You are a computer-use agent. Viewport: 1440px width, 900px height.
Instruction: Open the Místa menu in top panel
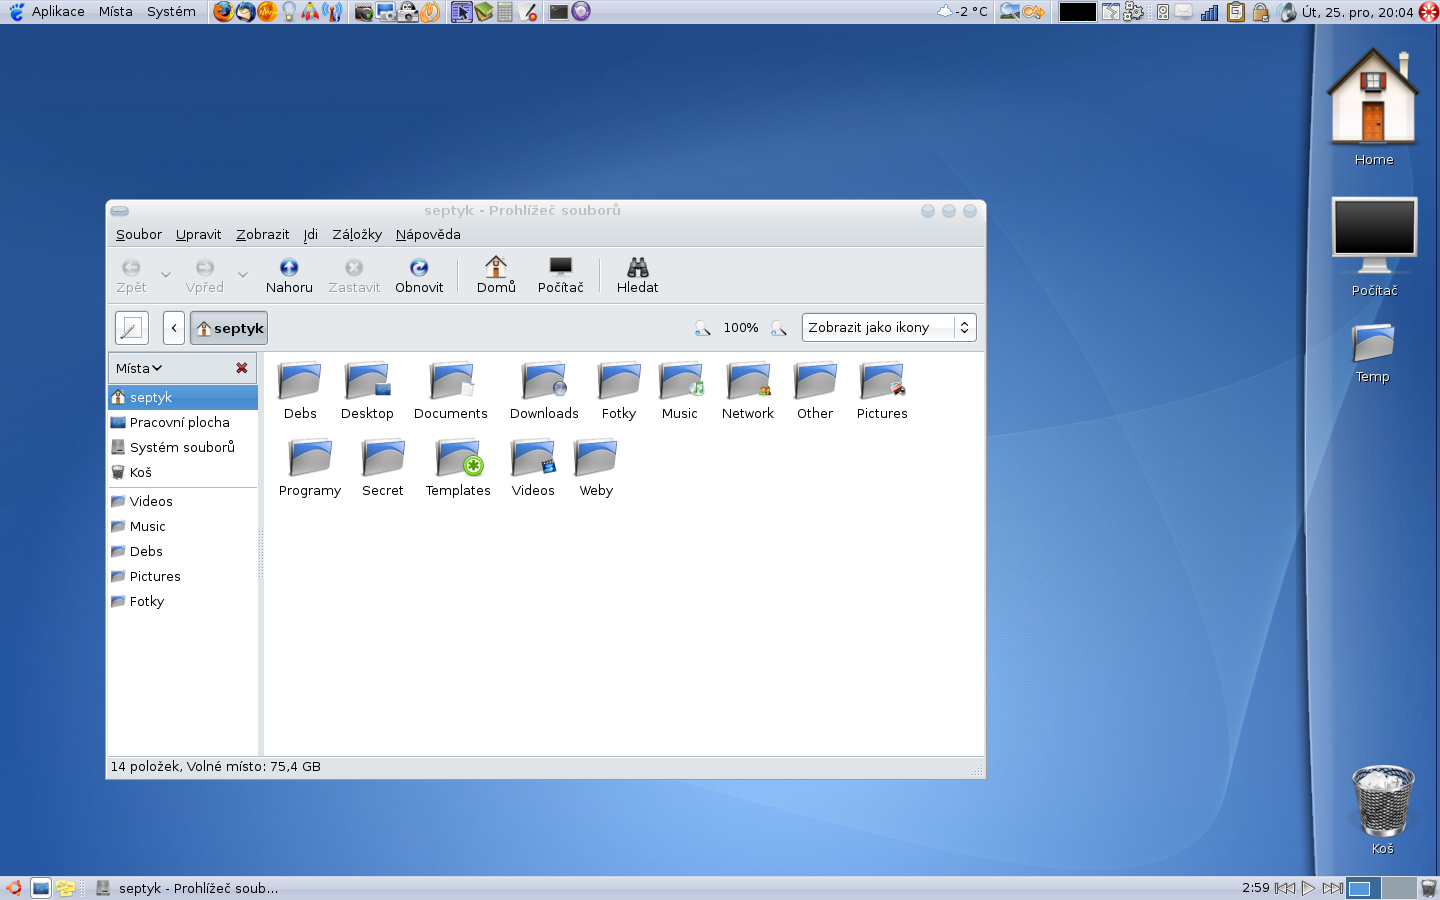pos(116,12)
